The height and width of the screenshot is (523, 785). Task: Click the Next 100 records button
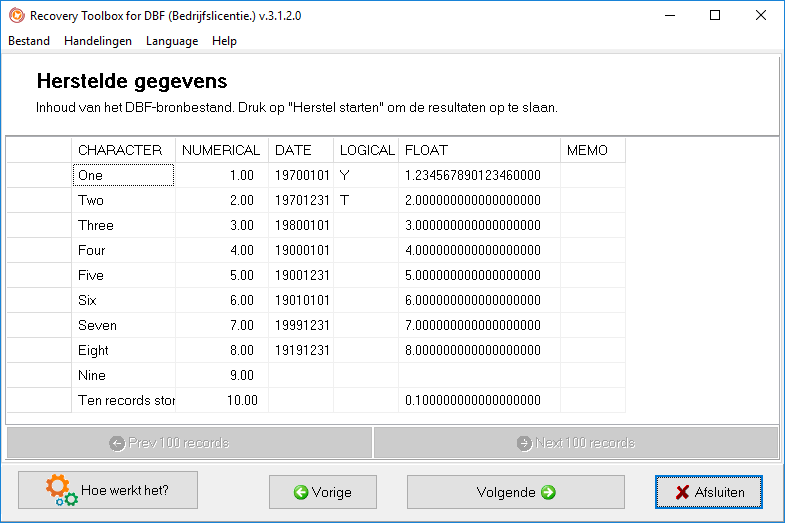576,443
